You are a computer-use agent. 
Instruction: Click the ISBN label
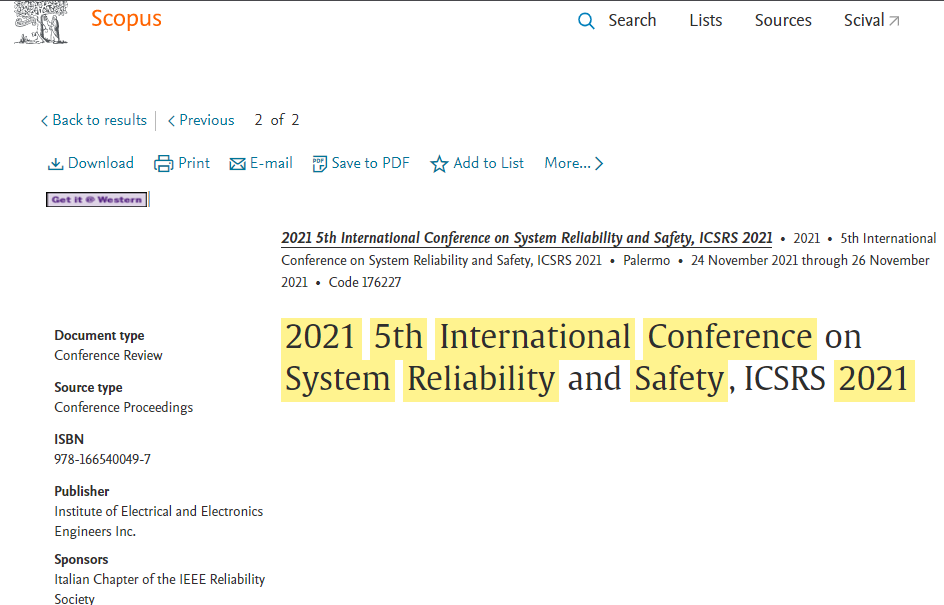pos(69,439)
